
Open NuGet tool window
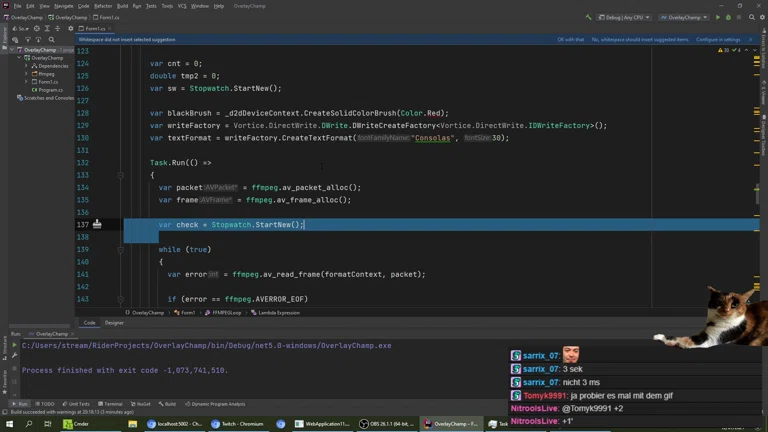pyautogui.click(x=141, y=404)
